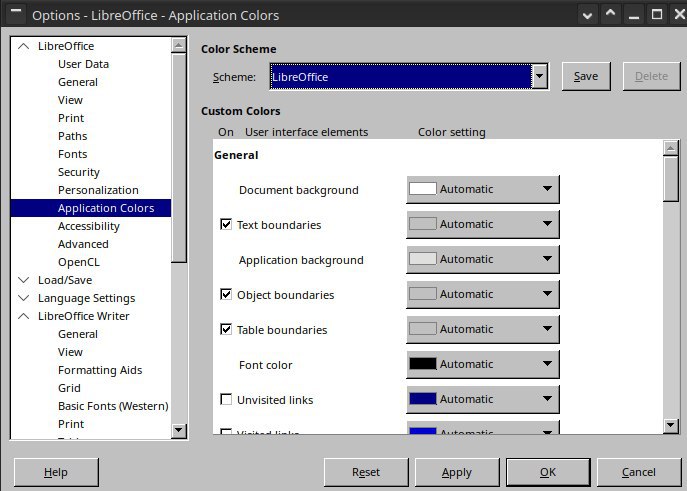
Task: Click the Scheme name field showing LibreOffice
Action: point(401,77)
